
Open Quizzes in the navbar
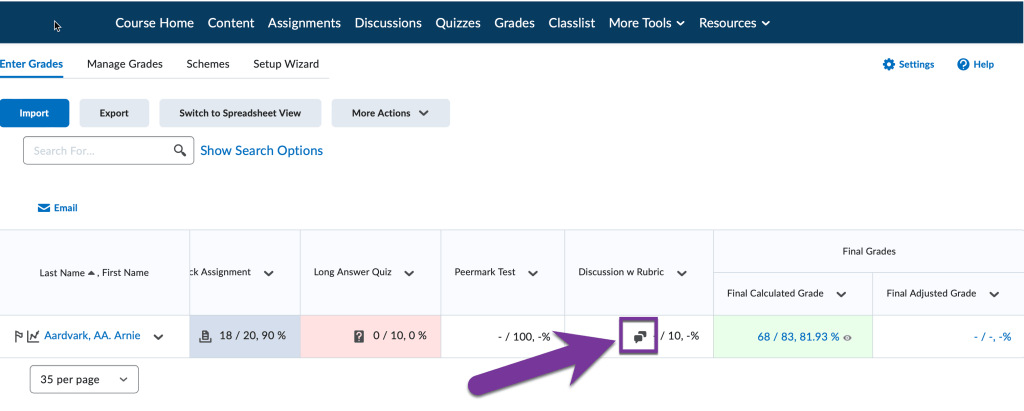point(458,23)
